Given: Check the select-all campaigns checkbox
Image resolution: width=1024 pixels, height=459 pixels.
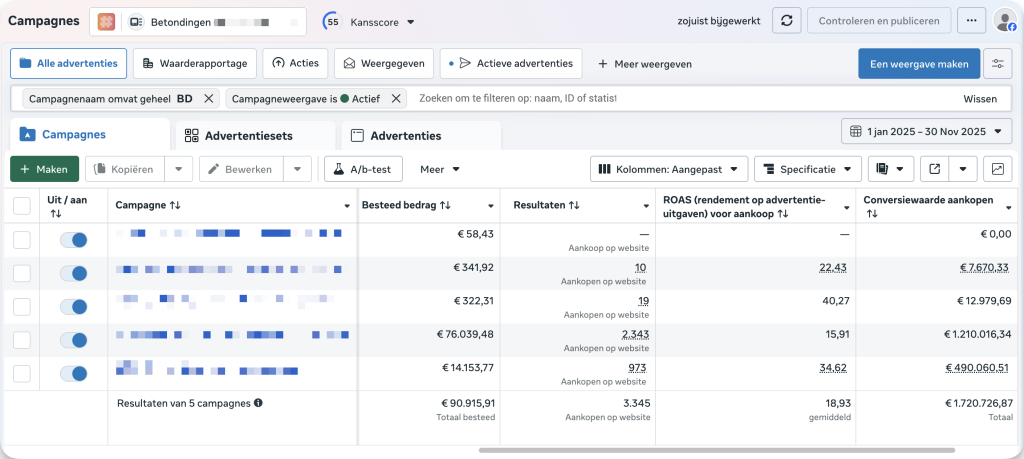Looking at the screenshot, I should click(x=22, y=206).
